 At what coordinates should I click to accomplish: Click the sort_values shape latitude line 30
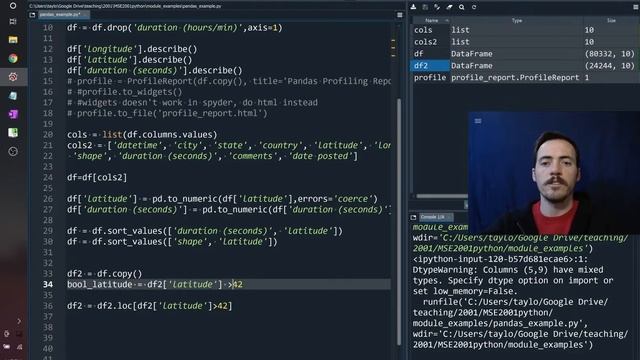tap(172, 242)
